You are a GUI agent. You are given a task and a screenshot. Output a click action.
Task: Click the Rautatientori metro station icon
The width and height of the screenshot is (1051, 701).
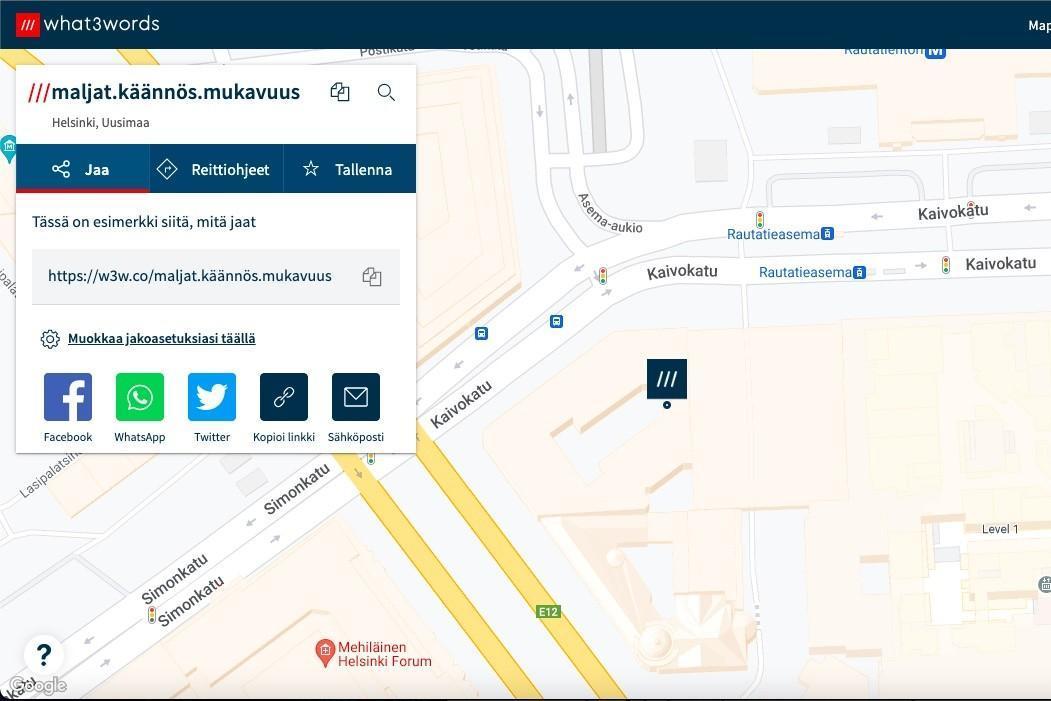[x=935, y=50]
